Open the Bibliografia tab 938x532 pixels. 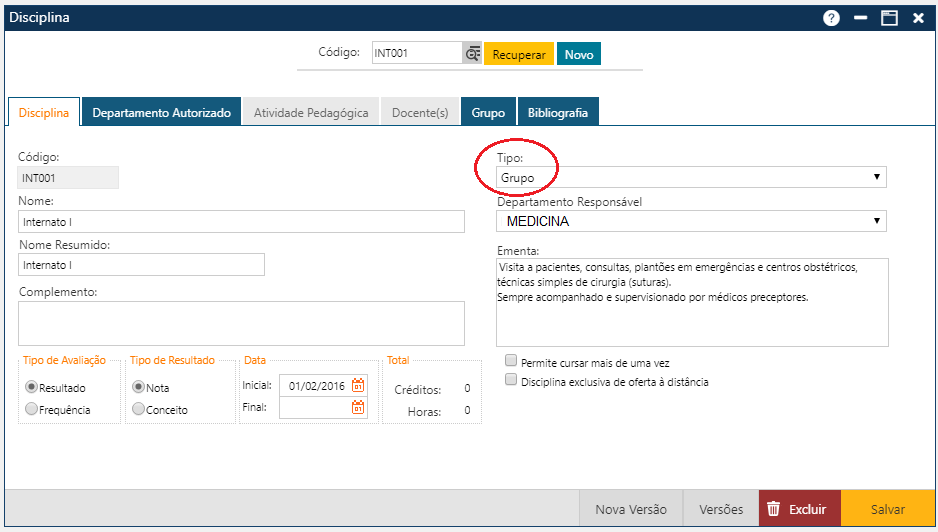[557, 113]
